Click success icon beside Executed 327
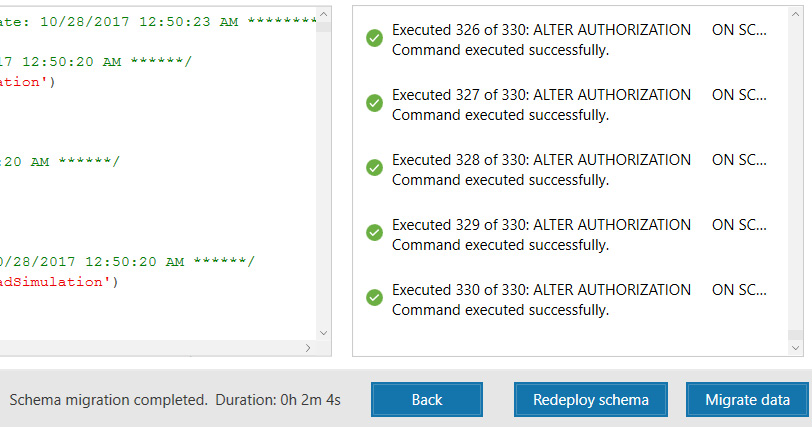The width and height of the screenshot is (812, 428). [x=375, y=103]
